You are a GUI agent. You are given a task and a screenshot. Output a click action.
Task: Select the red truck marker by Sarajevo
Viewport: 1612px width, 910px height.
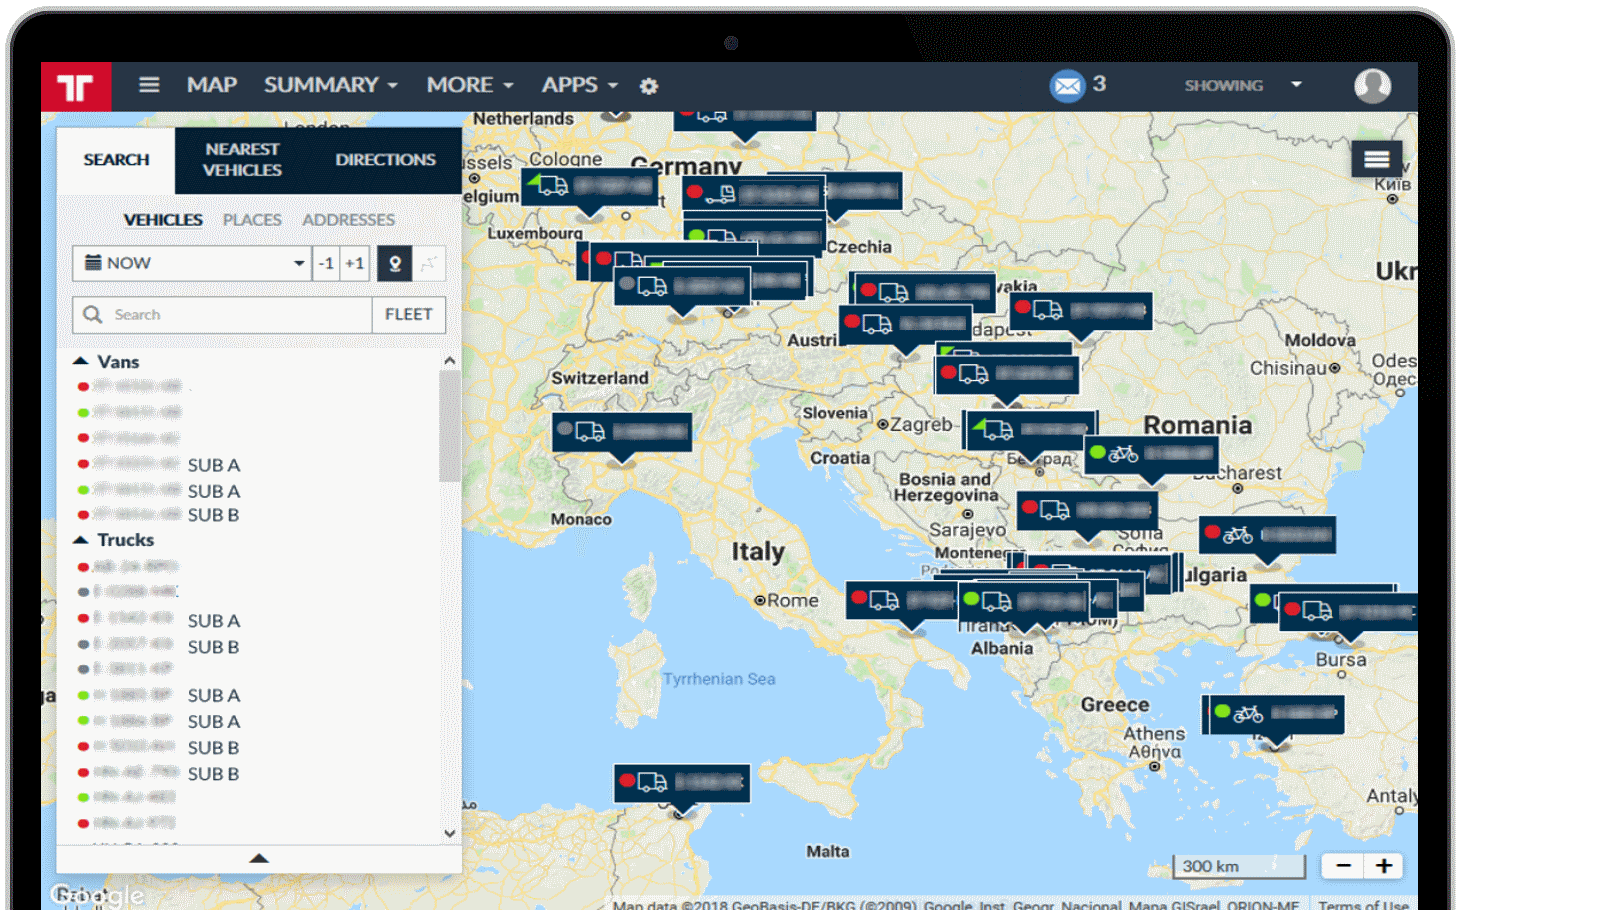[1087, 510]
